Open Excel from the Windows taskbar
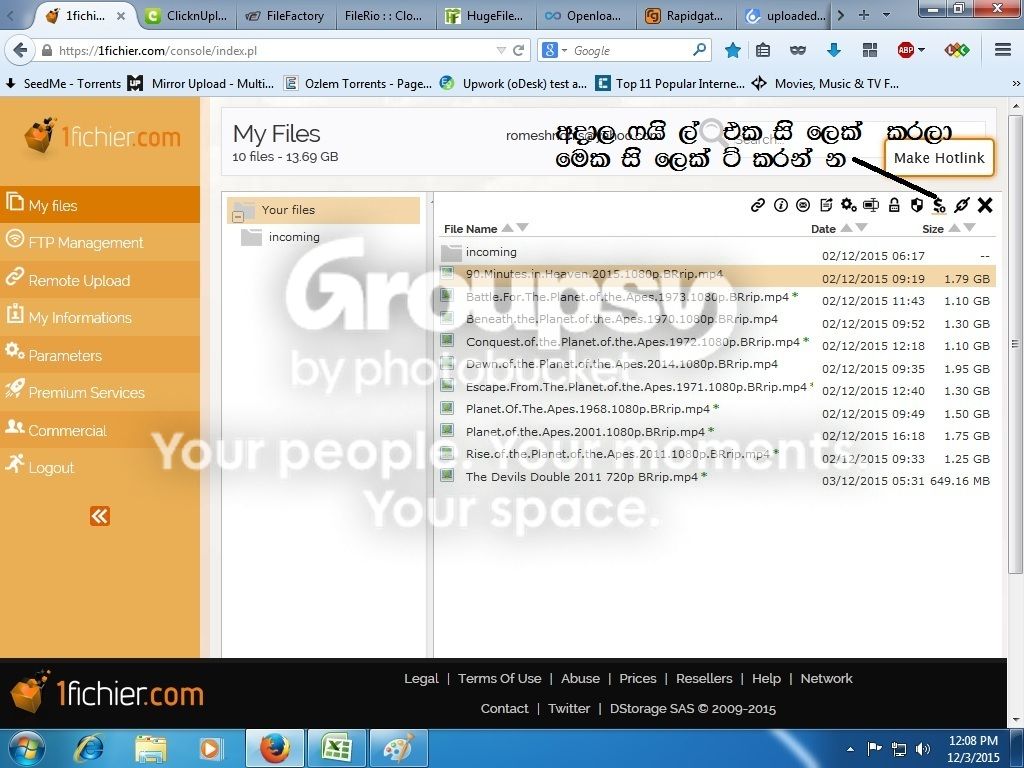Screen dimensions: 1024x768 (336, 748)
